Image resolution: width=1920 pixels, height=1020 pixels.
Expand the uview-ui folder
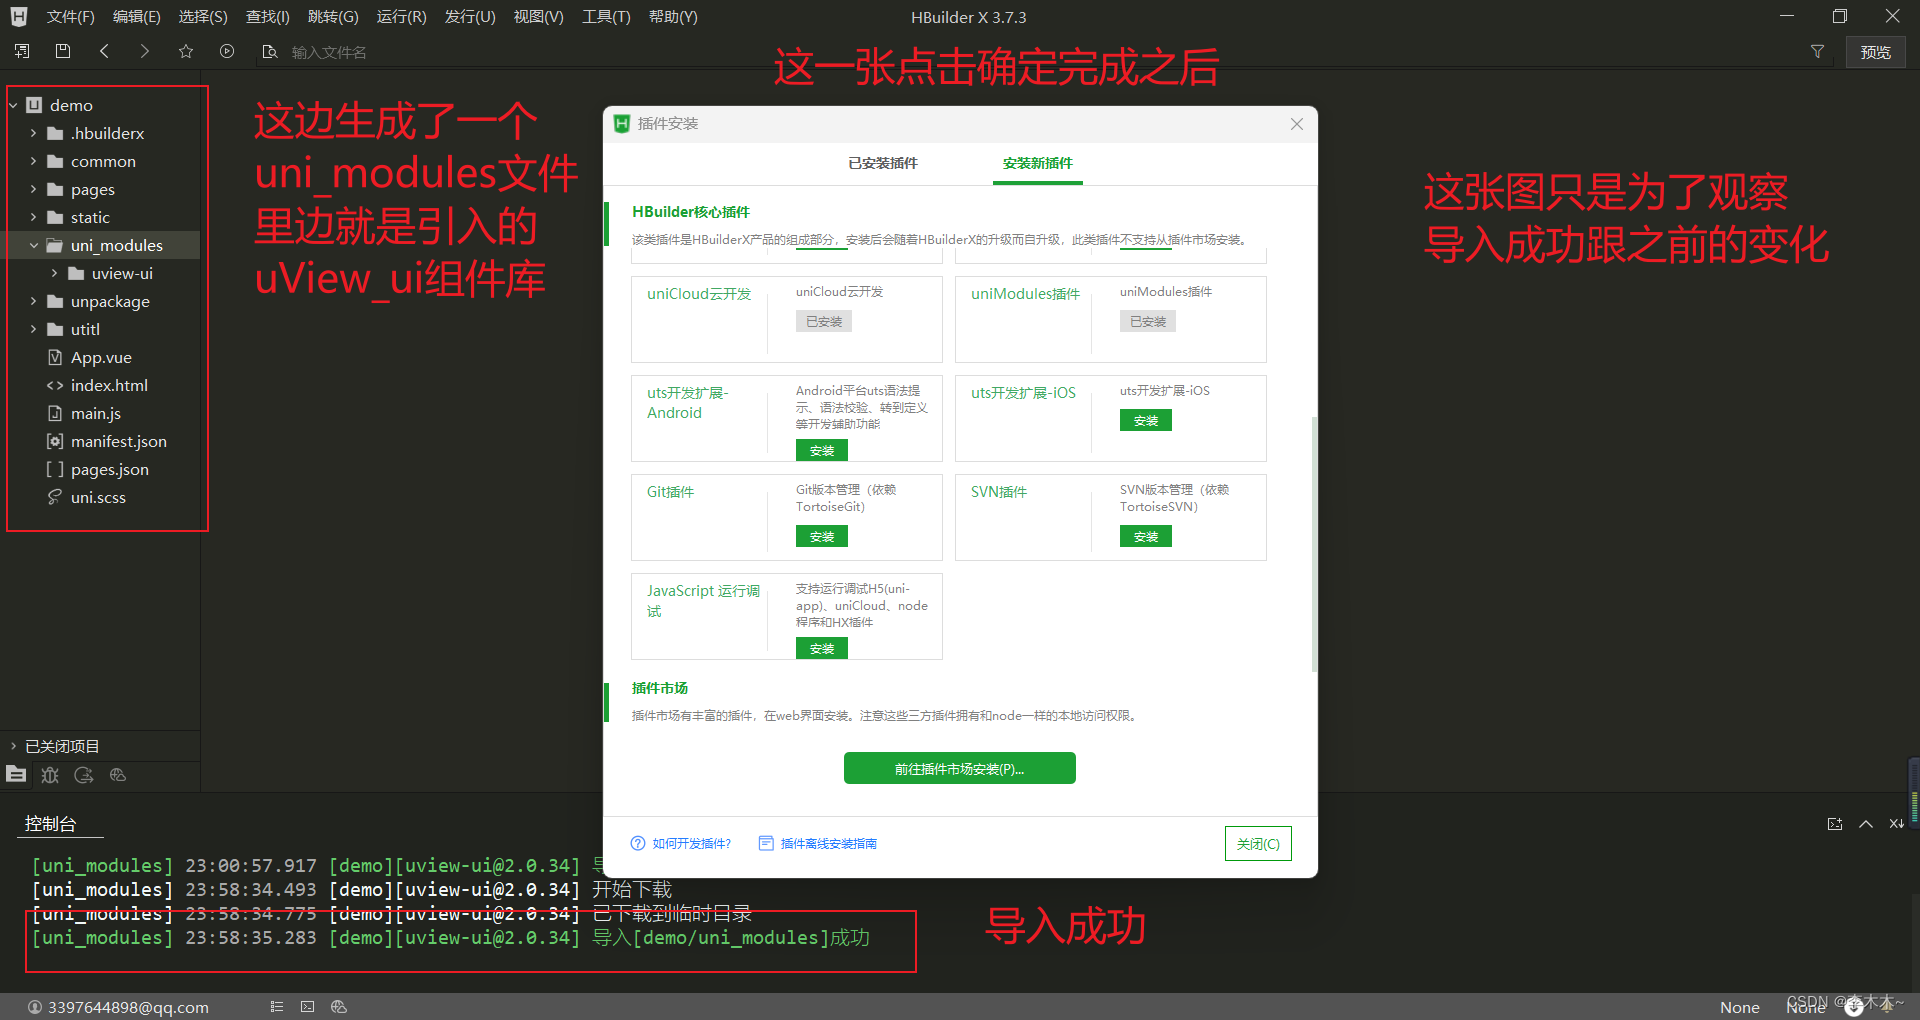point(54,273)
